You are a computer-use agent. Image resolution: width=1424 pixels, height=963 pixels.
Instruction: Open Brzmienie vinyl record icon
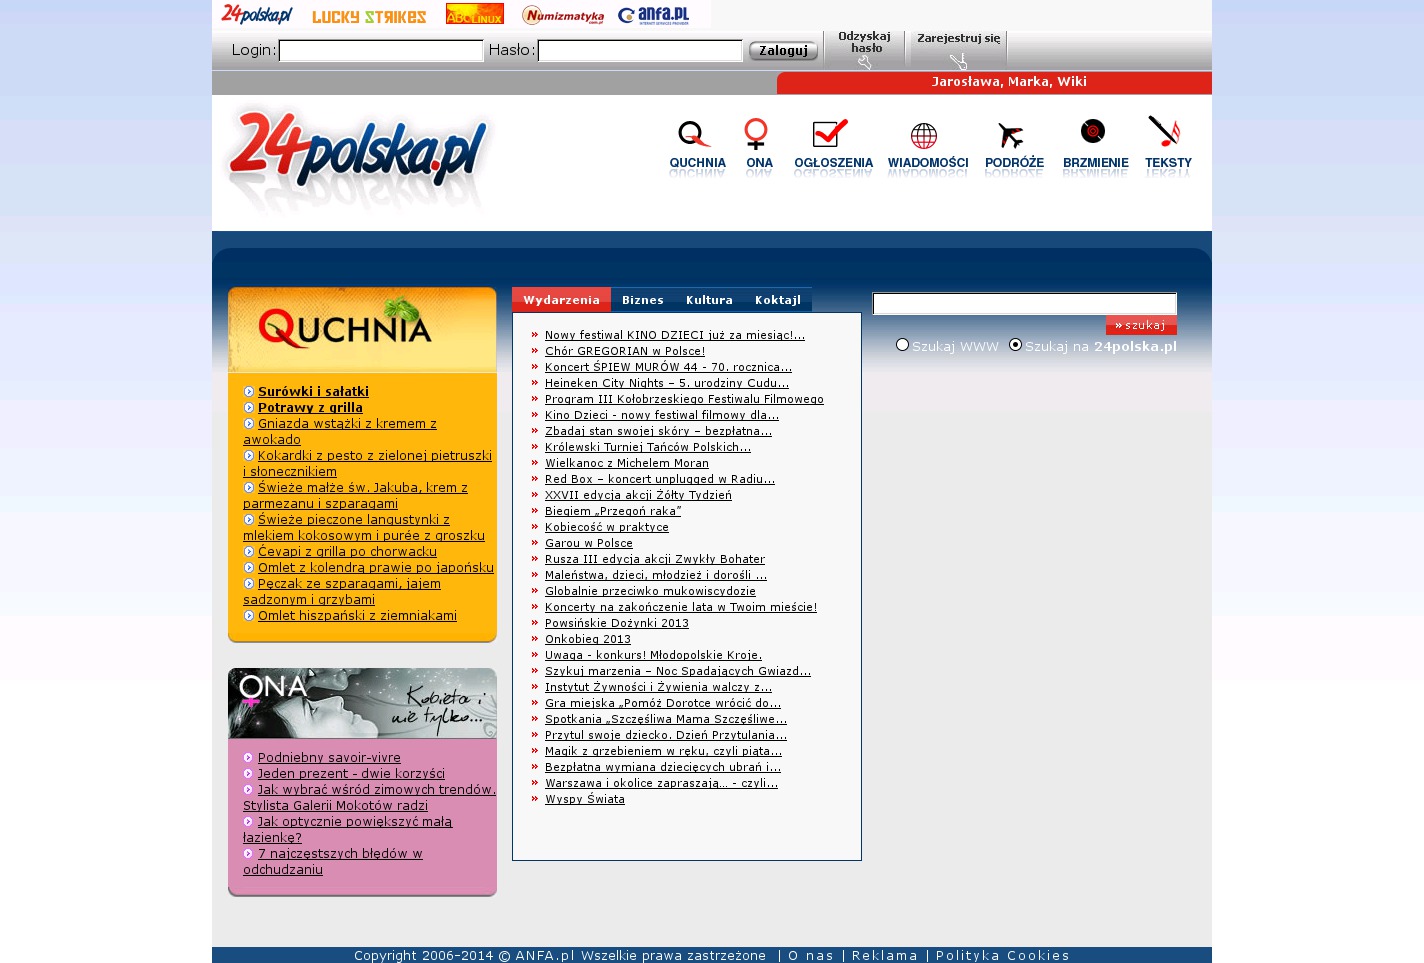coord(1093,132)
